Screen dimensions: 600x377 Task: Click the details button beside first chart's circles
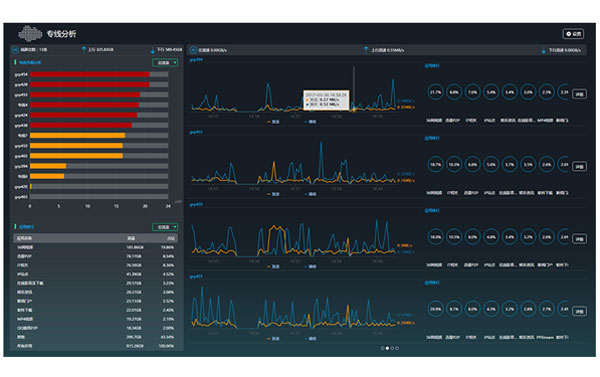[579, 94]
